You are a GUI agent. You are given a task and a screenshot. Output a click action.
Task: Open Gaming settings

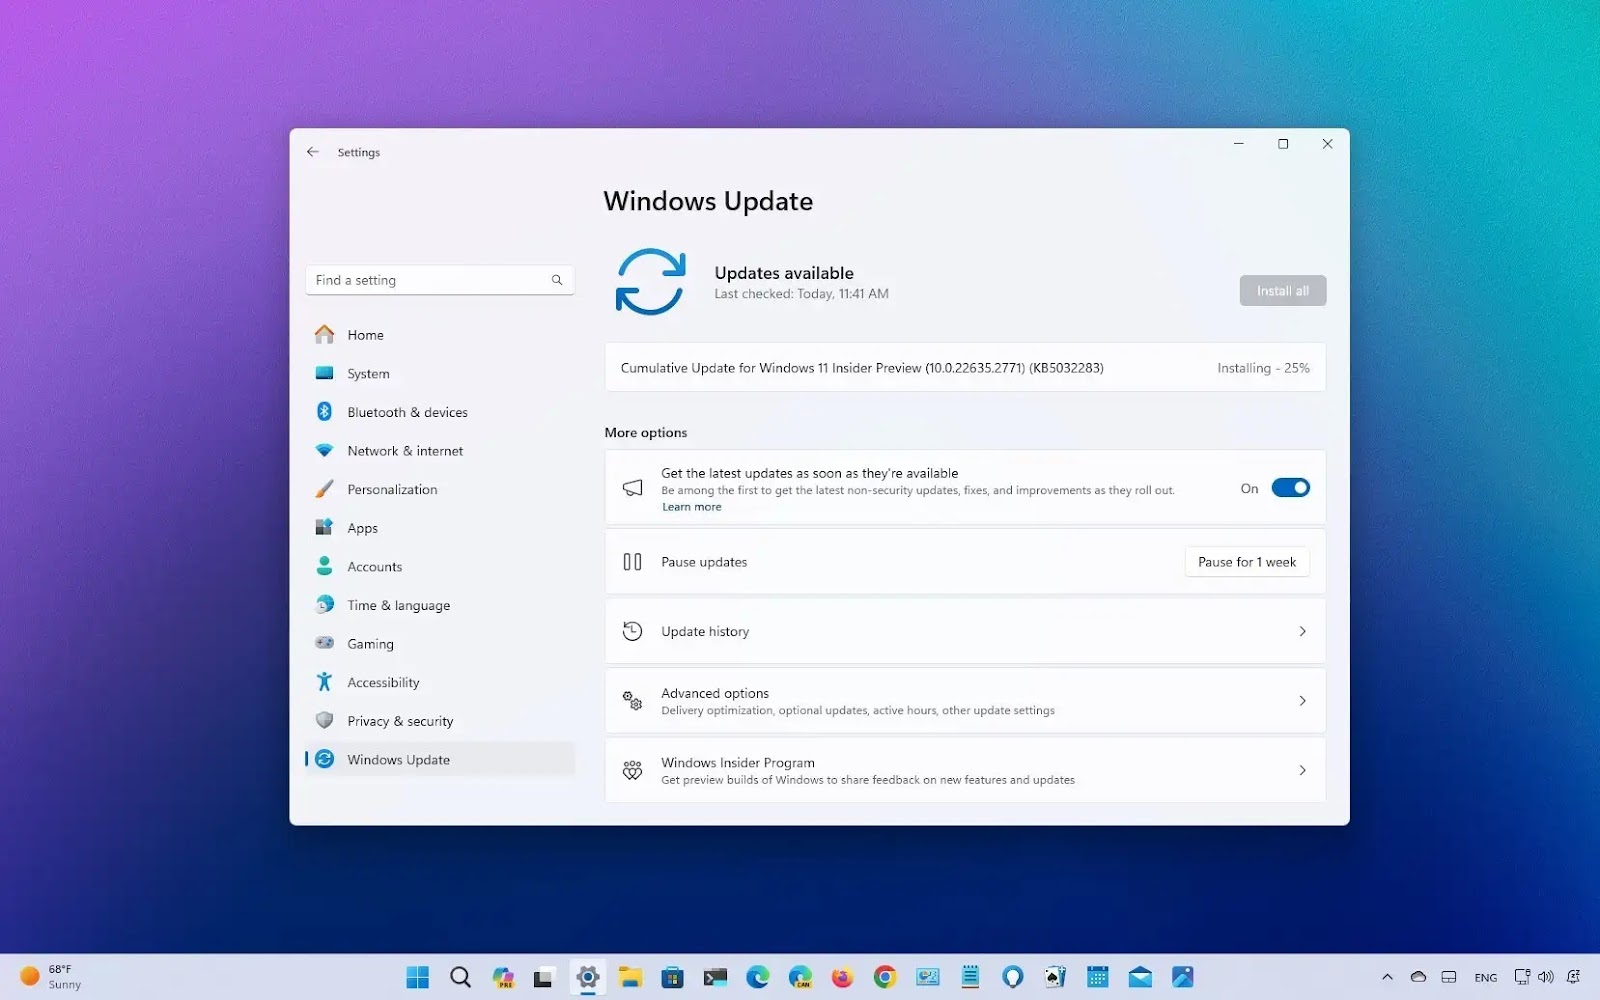[x=440, y=644]
